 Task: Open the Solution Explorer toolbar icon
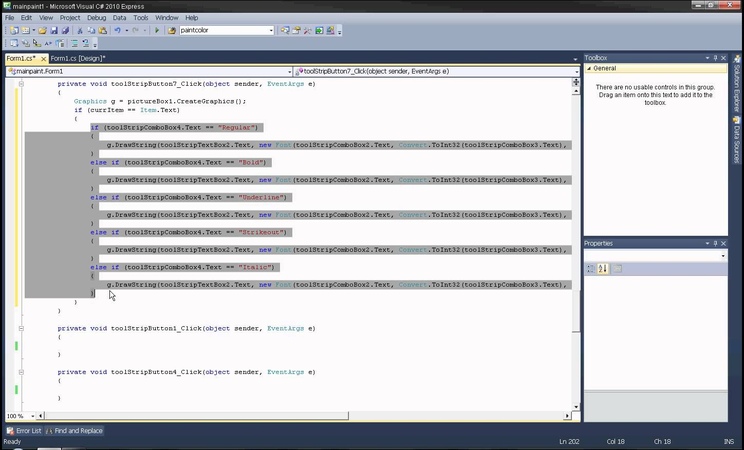(285, 30)
